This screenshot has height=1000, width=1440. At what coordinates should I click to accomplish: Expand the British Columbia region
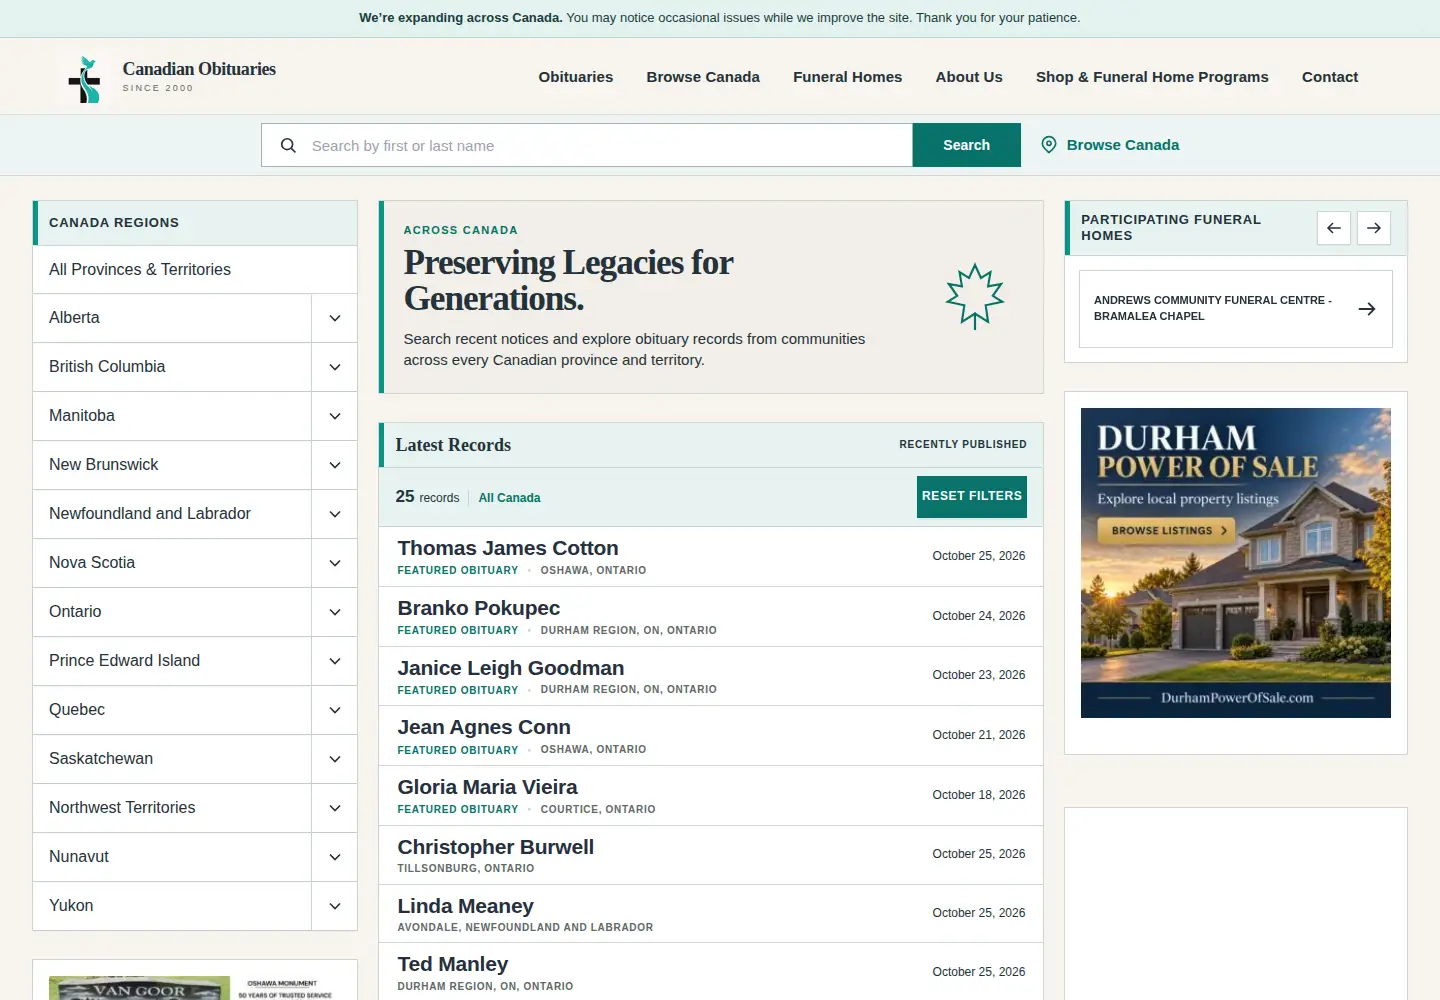pyautogui.click(x=335, y=367)
